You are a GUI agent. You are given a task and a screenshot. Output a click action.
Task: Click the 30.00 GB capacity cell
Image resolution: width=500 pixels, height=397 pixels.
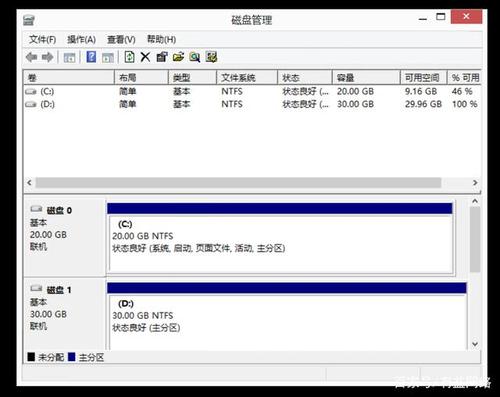click(355, 104)
